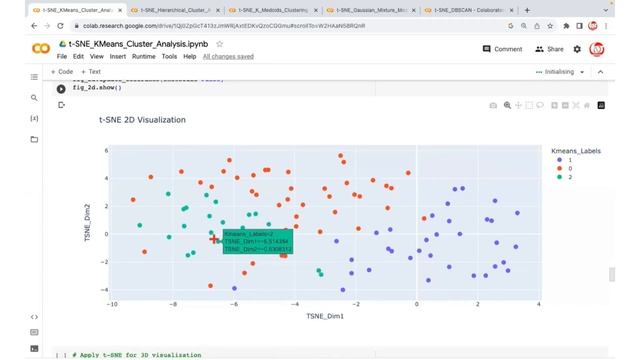
Task: Open the Edit menu
Action: [78, 56]
